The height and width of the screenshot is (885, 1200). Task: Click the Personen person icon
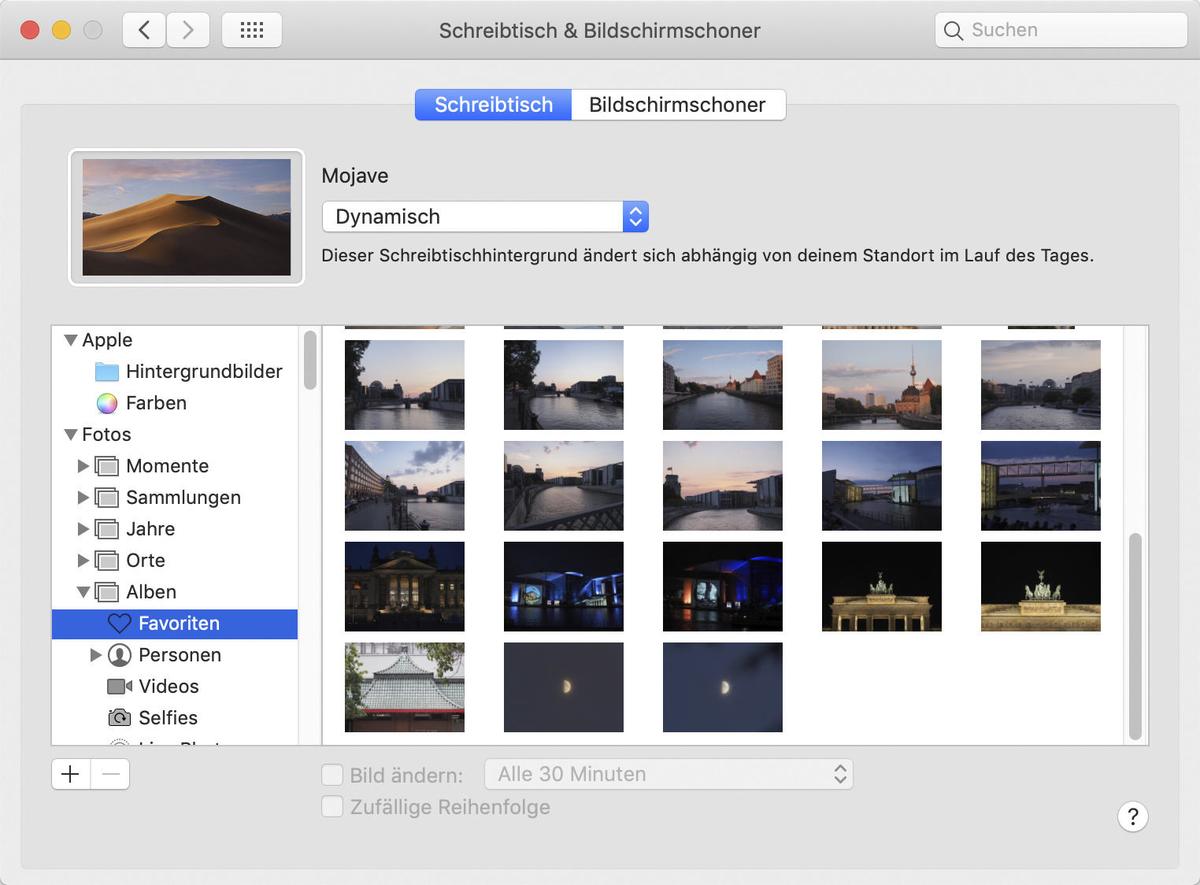[x=120, y=655]
